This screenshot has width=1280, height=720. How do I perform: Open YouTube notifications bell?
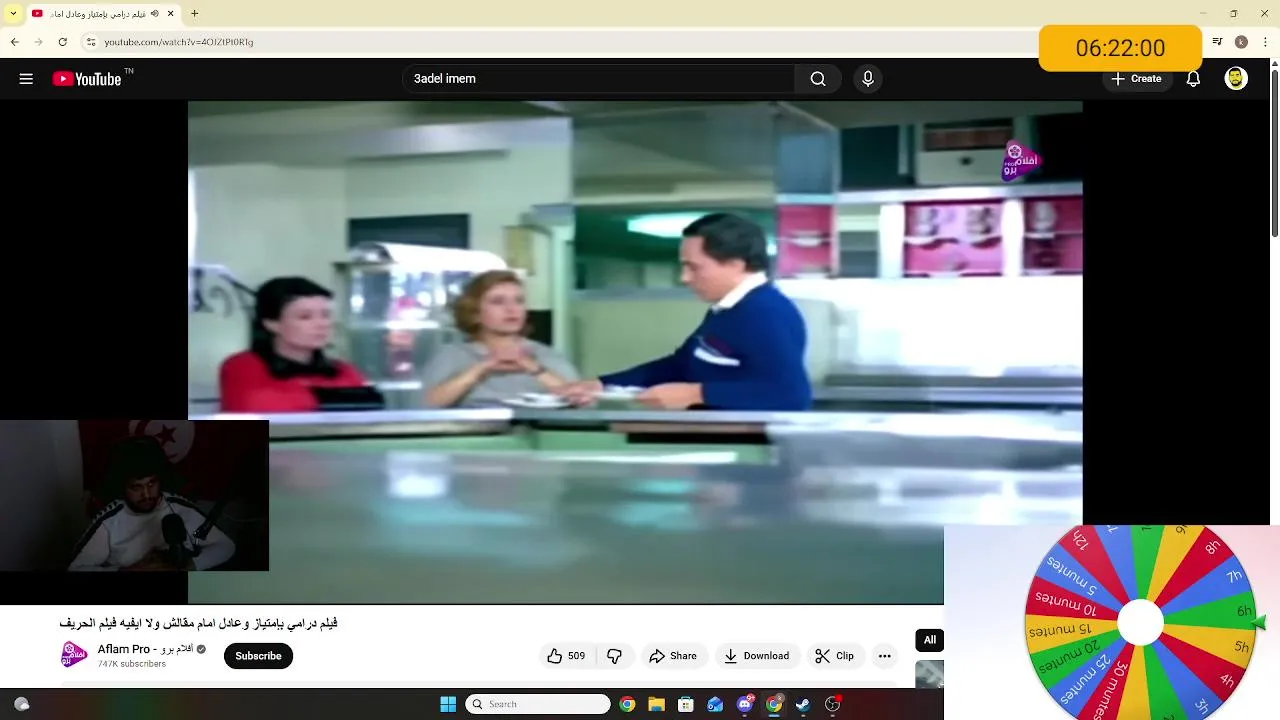(1193, 79)
